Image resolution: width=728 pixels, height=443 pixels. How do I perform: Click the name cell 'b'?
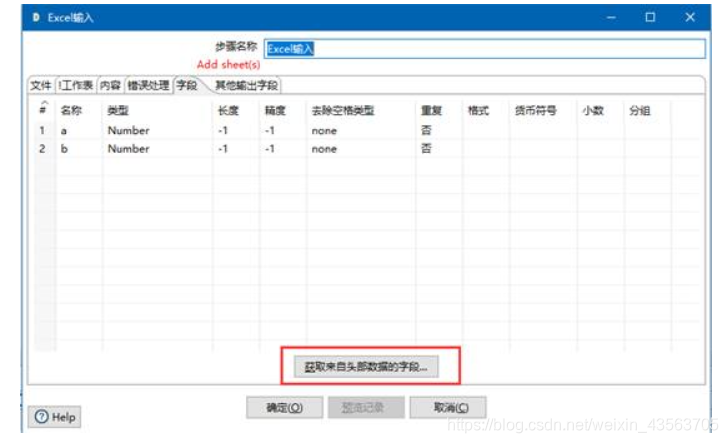pyautogui.click(x=64, y=149)
